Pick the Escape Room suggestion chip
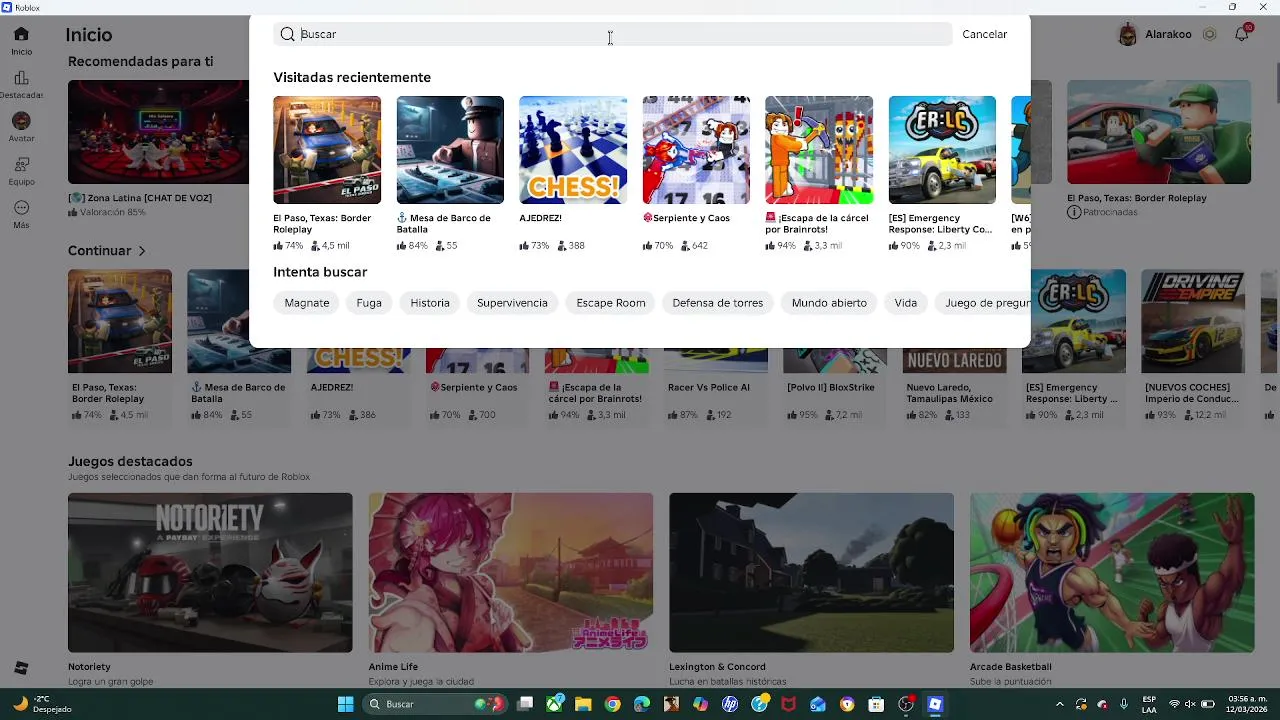Image resolution: width=1280 pixels, height=720 pixels. tap(610, 303)
